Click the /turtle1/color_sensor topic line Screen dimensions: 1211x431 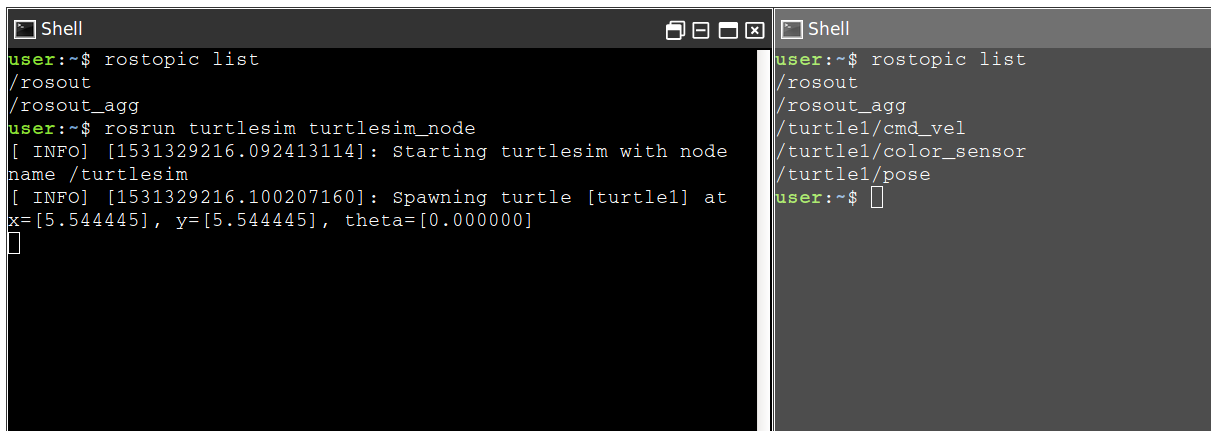click(900, 151)
